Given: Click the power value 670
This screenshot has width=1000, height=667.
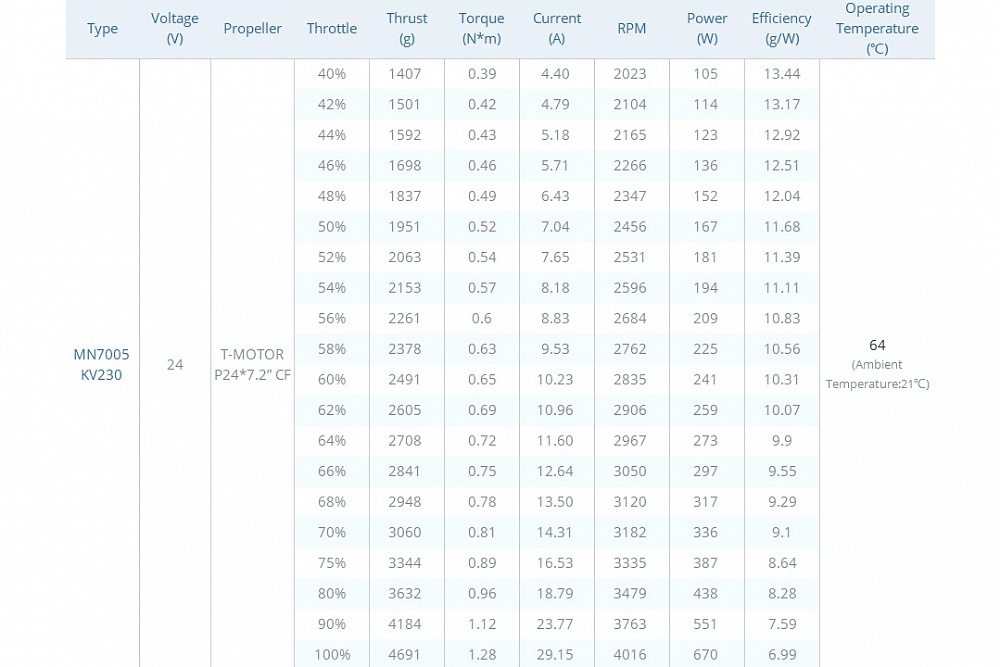Looking at the screenshot, I should tap(705, 654).
